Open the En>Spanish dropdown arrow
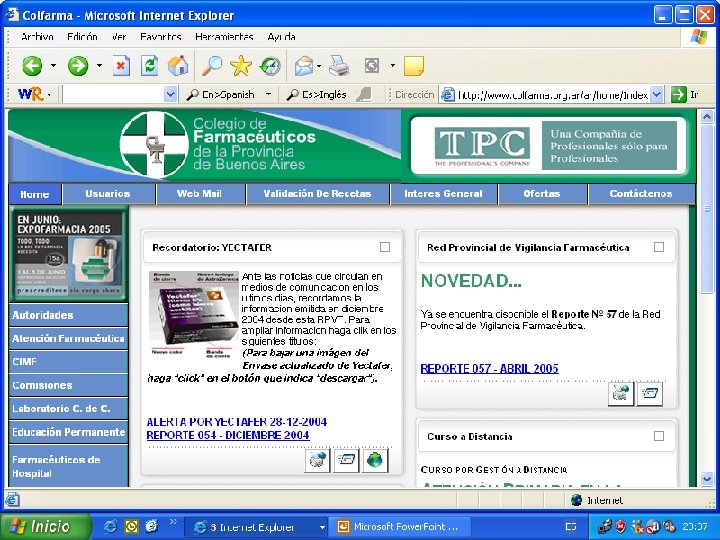This screenshot has height=540, width=720. pyautogui.click(x=268, y=95)
